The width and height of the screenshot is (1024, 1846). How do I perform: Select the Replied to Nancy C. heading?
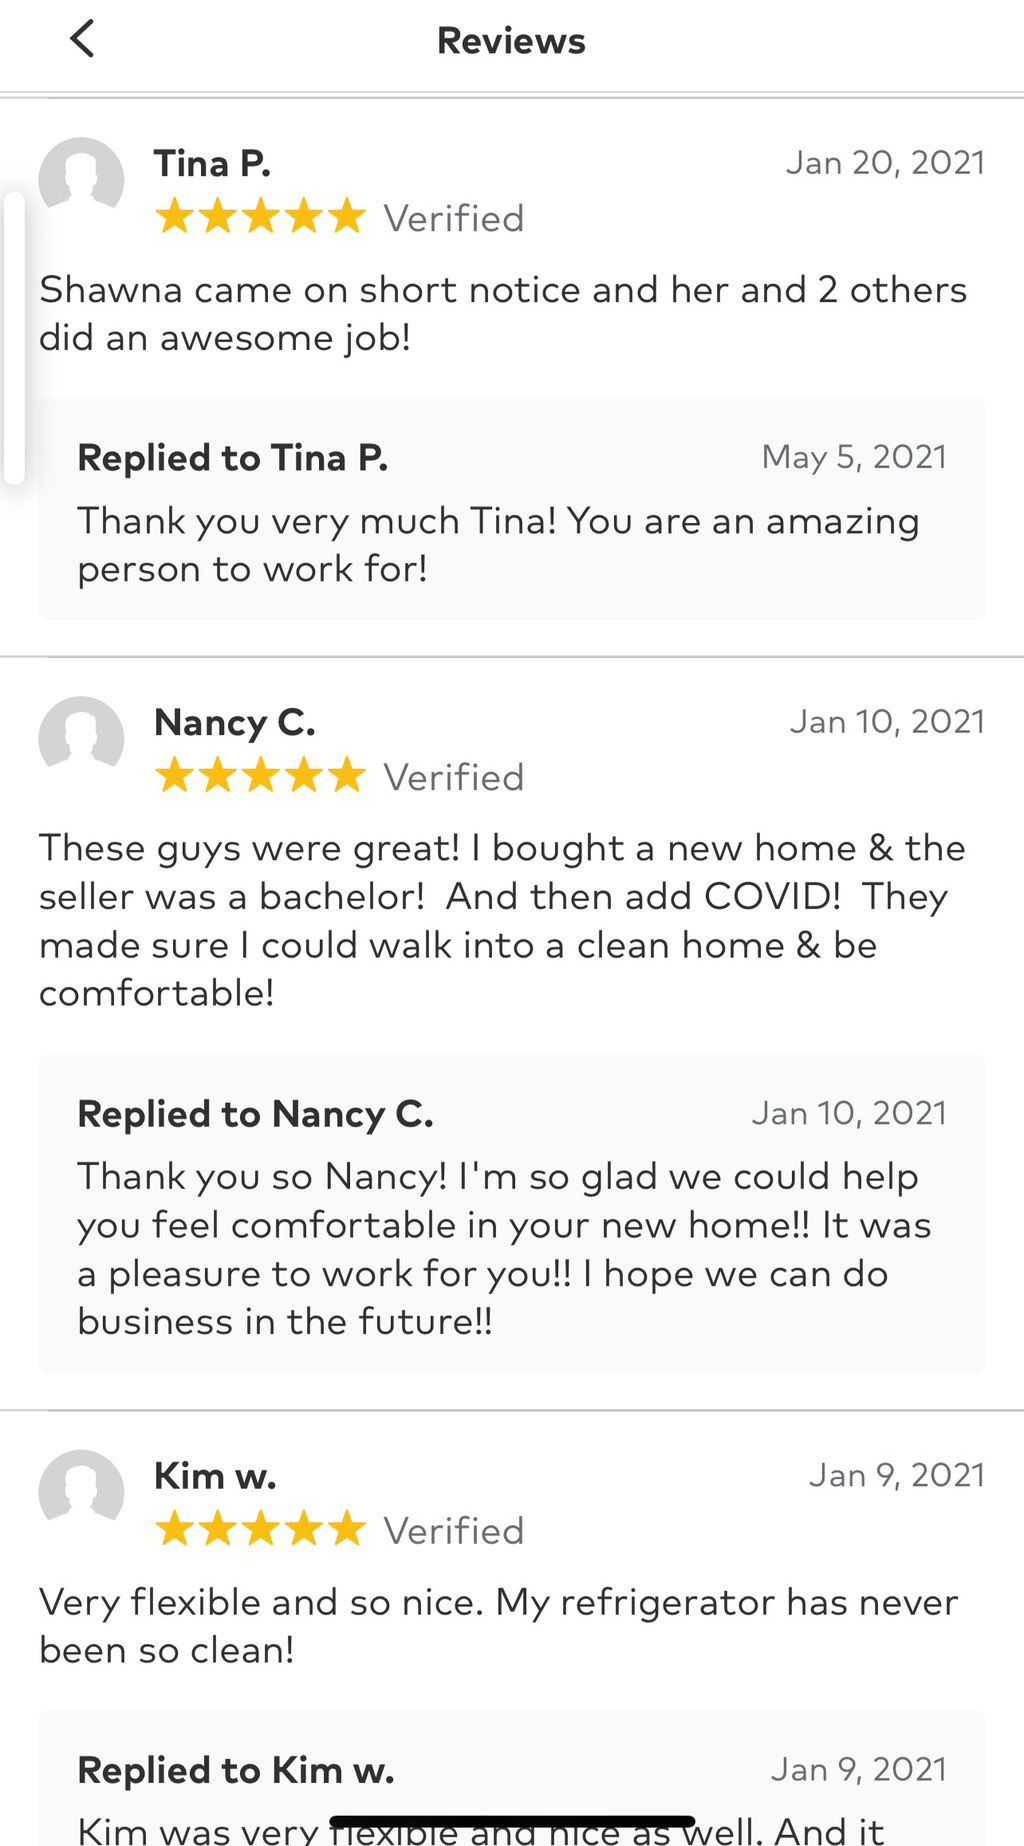255,1114
